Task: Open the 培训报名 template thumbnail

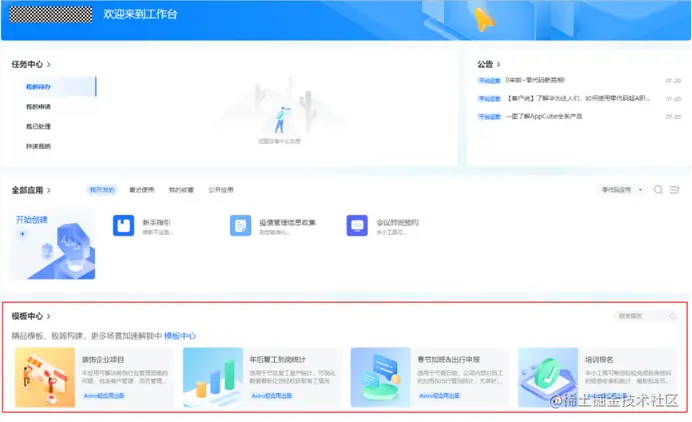Action: click(x=548, y=377)
